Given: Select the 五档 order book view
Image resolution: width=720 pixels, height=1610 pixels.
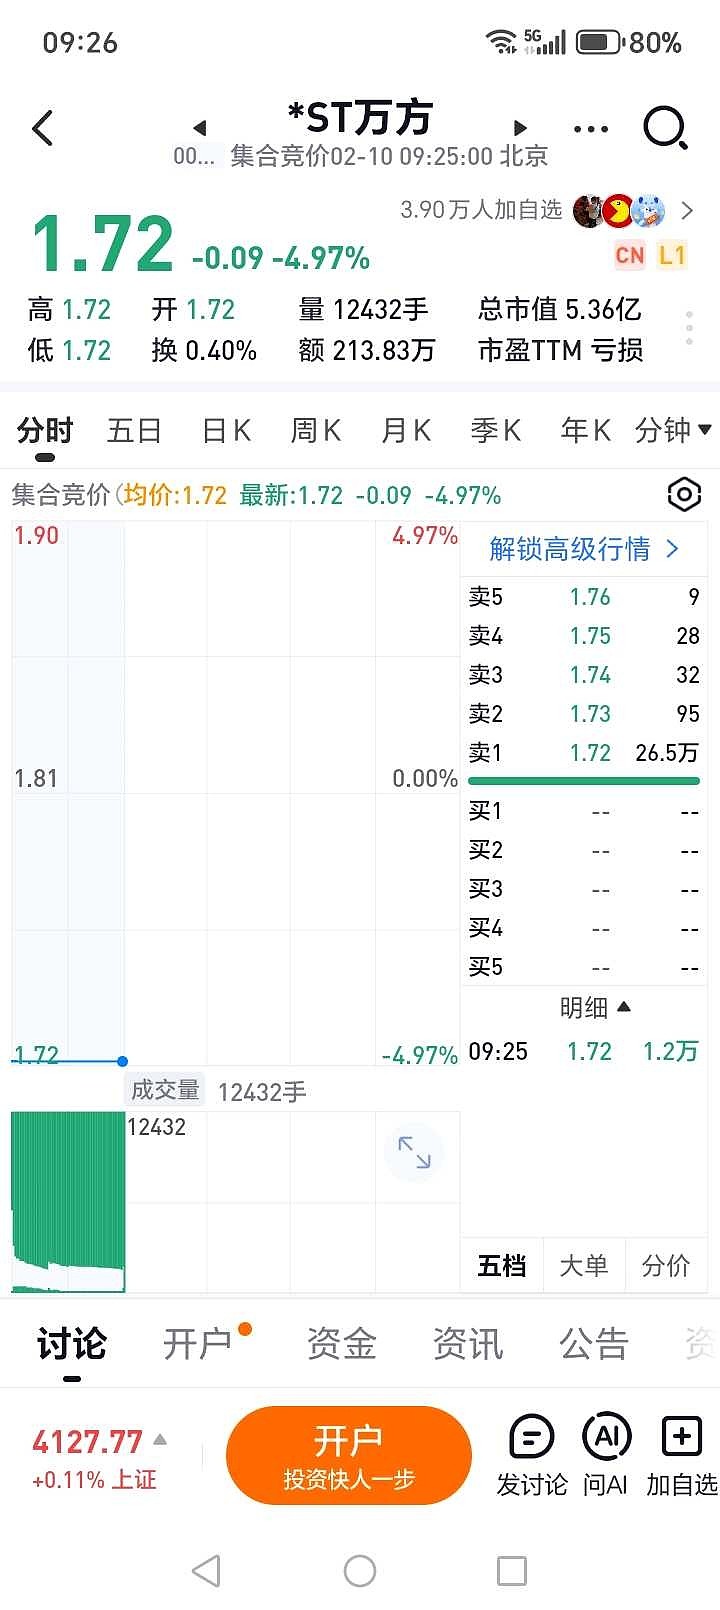Looking at the screenshot, I should (x=501, y=1266).
